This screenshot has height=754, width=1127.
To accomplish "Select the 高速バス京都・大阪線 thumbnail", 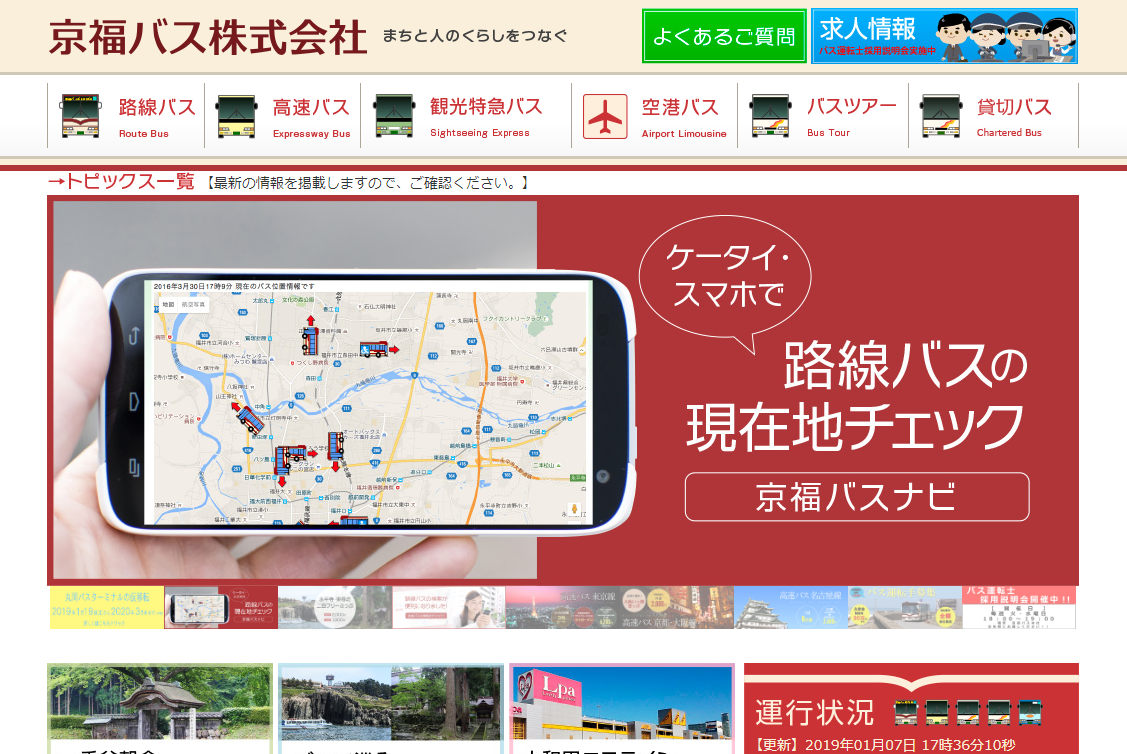I will (677, 607).
